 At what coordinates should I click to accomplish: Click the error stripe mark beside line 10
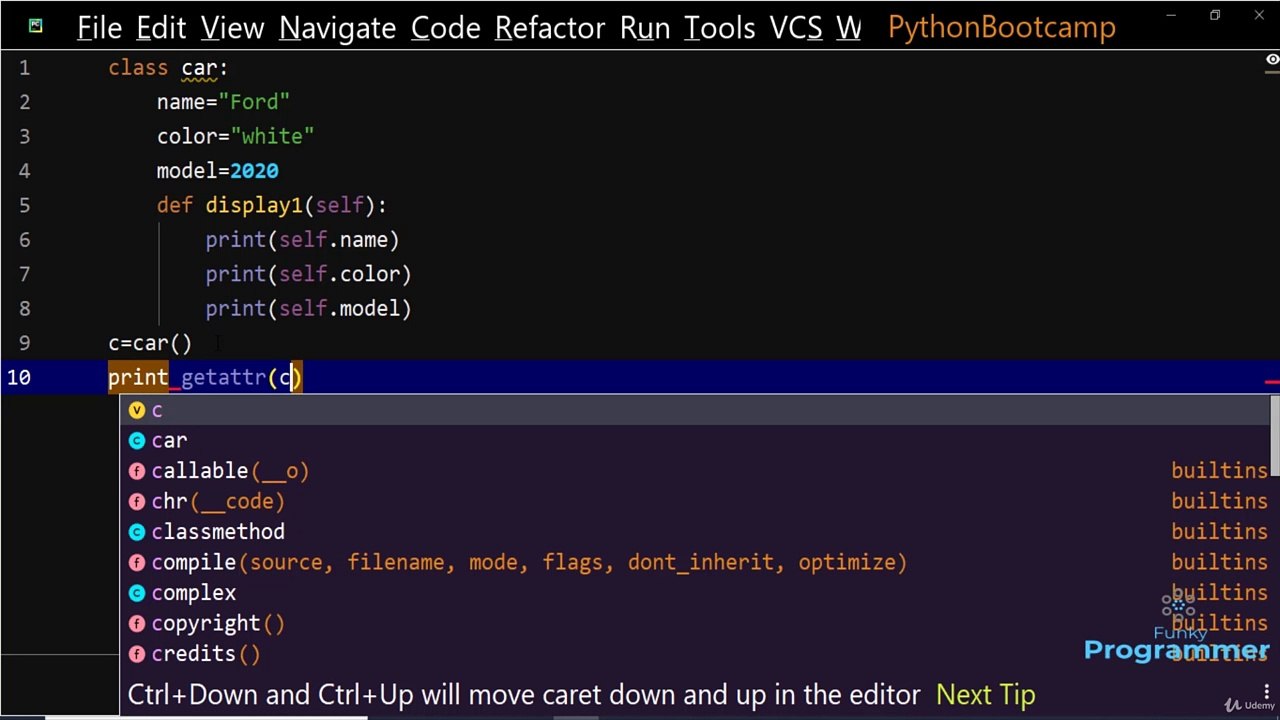click(1272, 381)
